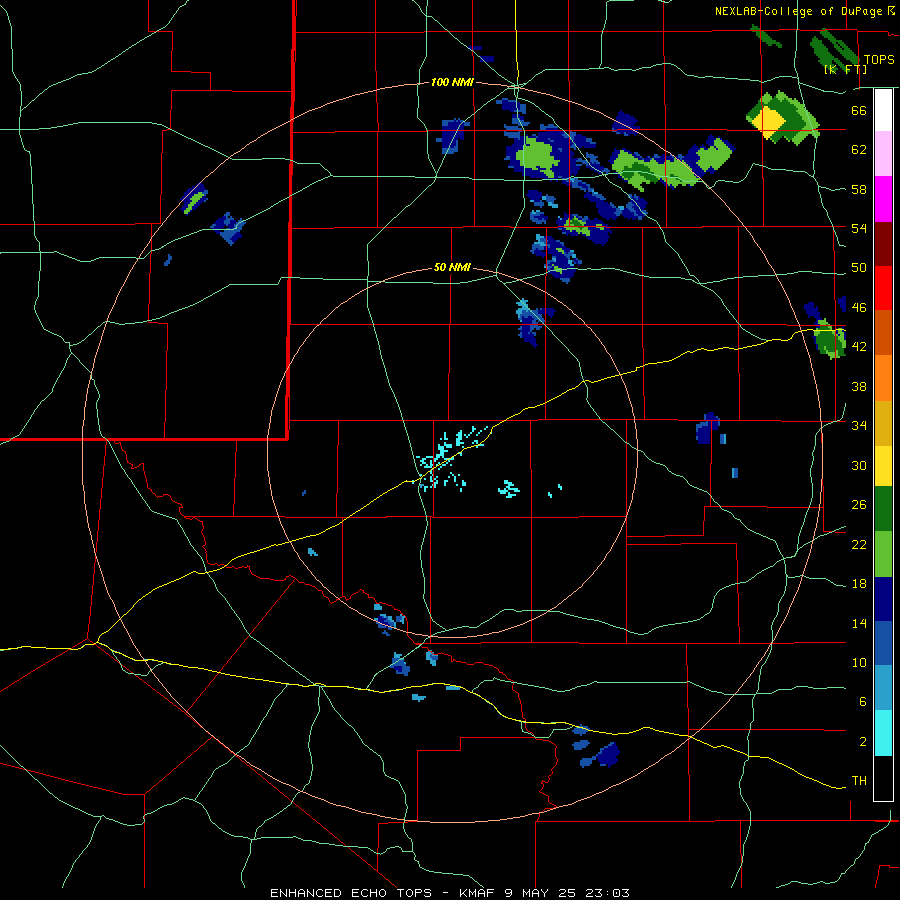Click the "38" label on the legend

click(859, 387)
